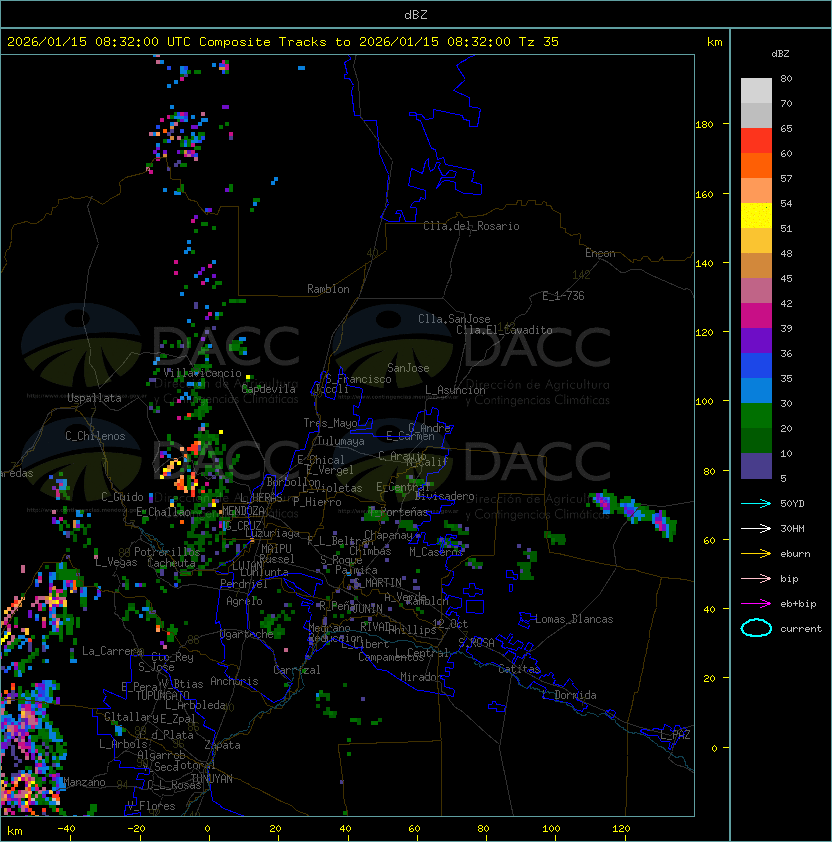
Task: Select the orange eburn arrow icon
Action: point(757,553)
